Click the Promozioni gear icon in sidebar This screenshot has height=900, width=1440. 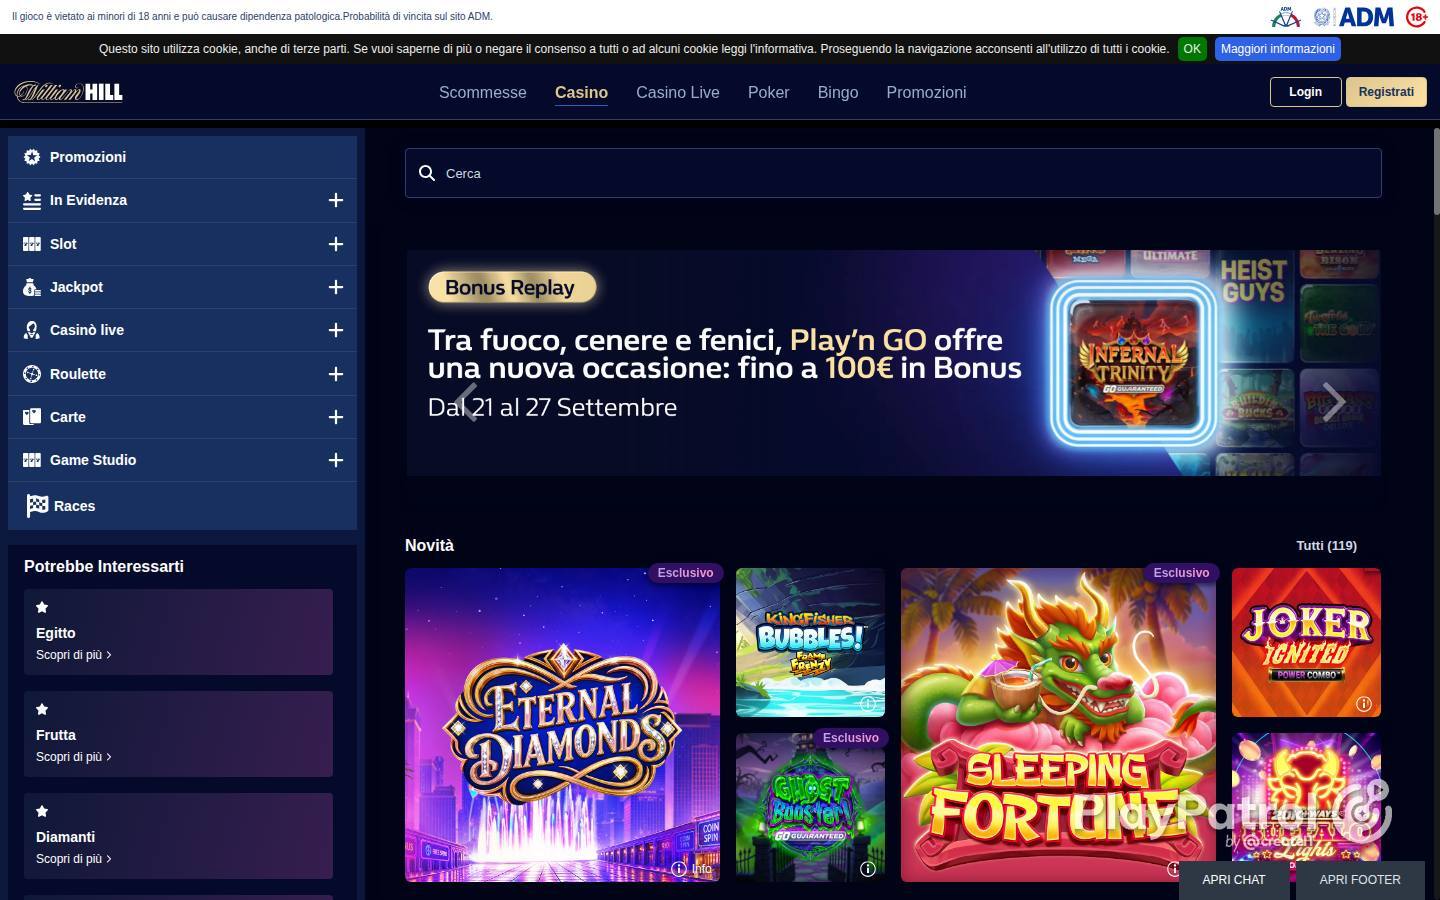pyautogui.click(x=32, y=157)
